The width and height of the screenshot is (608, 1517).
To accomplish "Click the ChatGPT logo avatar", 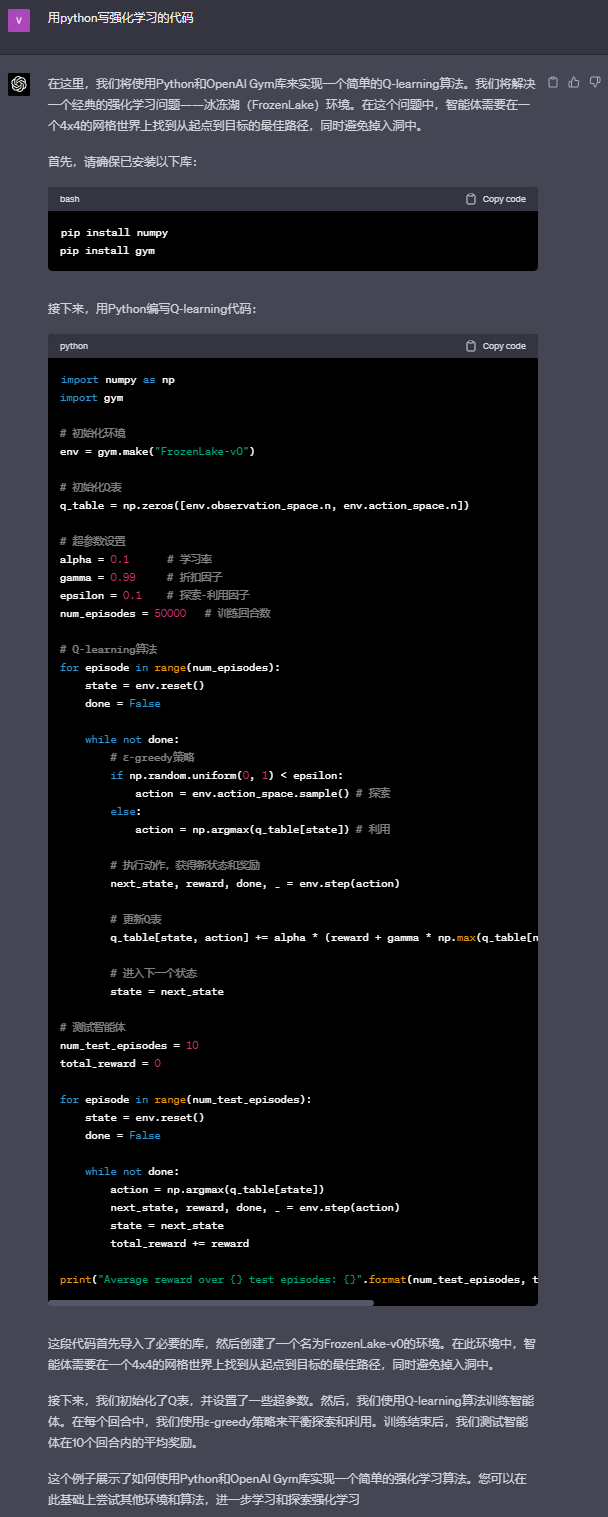I will (x=19, y=84).
